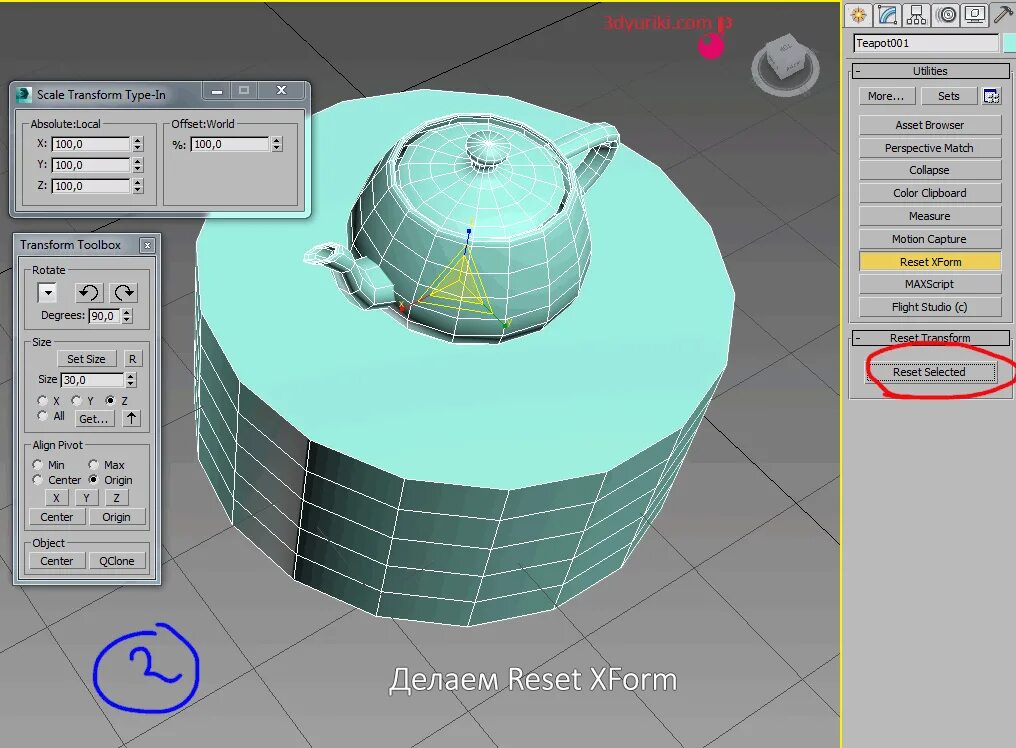Open the Flight Studio (c) utility
The height and width of the screenshot is (748, 1016).
pos(930,307)
